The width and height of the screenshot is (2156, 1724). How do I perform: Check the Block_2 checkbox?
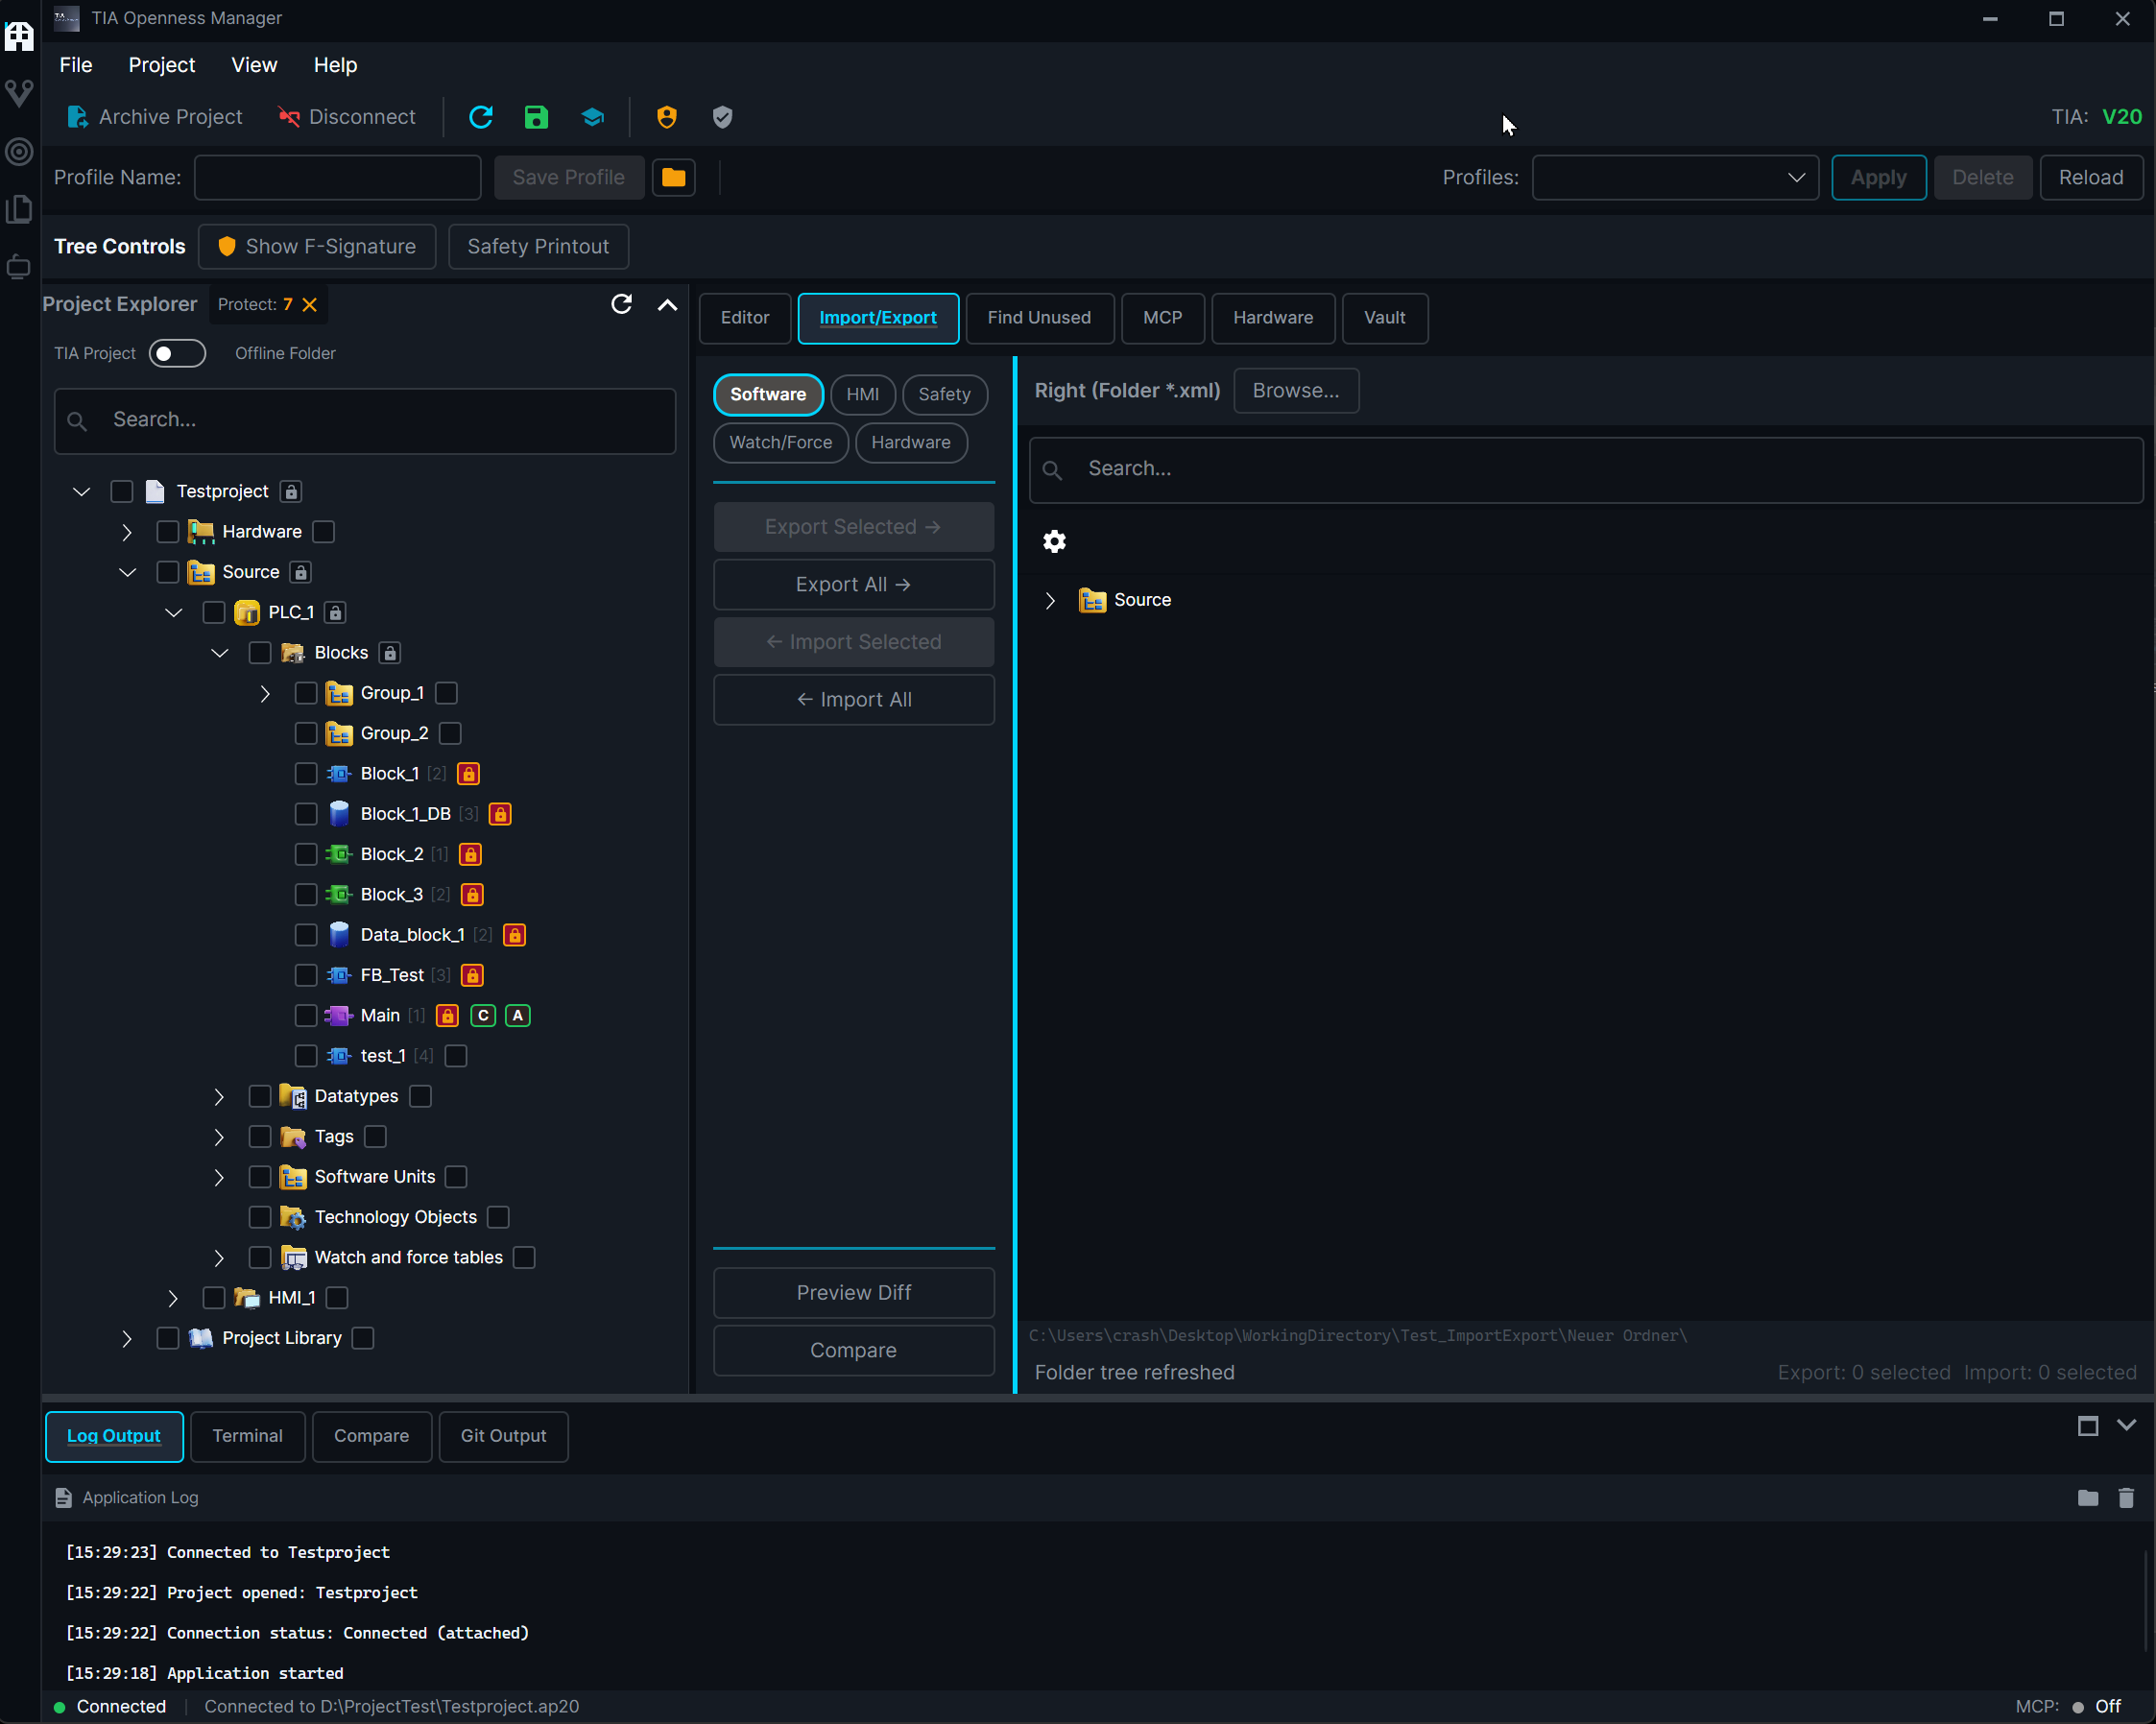click(306, 854)
